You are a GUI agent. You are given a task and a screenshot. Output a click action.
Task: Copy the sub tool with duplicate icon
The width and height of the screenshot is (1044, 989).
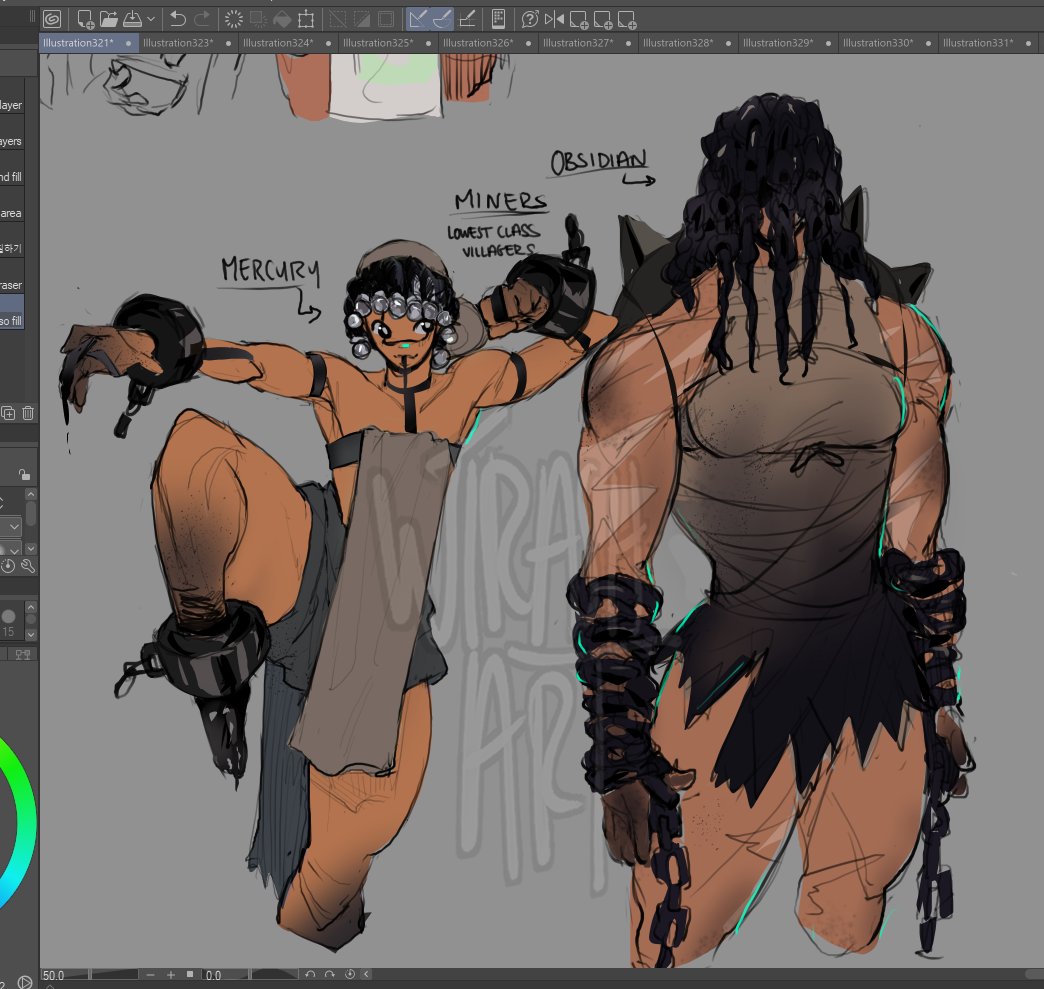[8, 413]
